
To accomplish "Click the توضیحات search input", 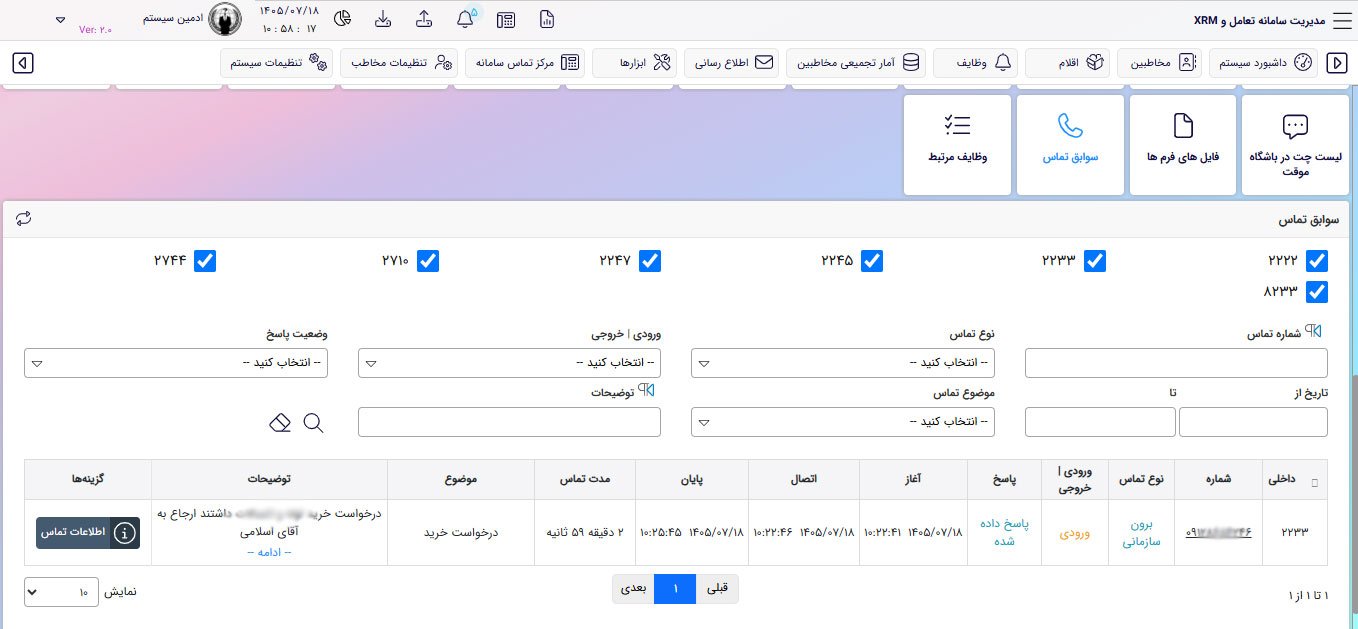I will point(509,422).
